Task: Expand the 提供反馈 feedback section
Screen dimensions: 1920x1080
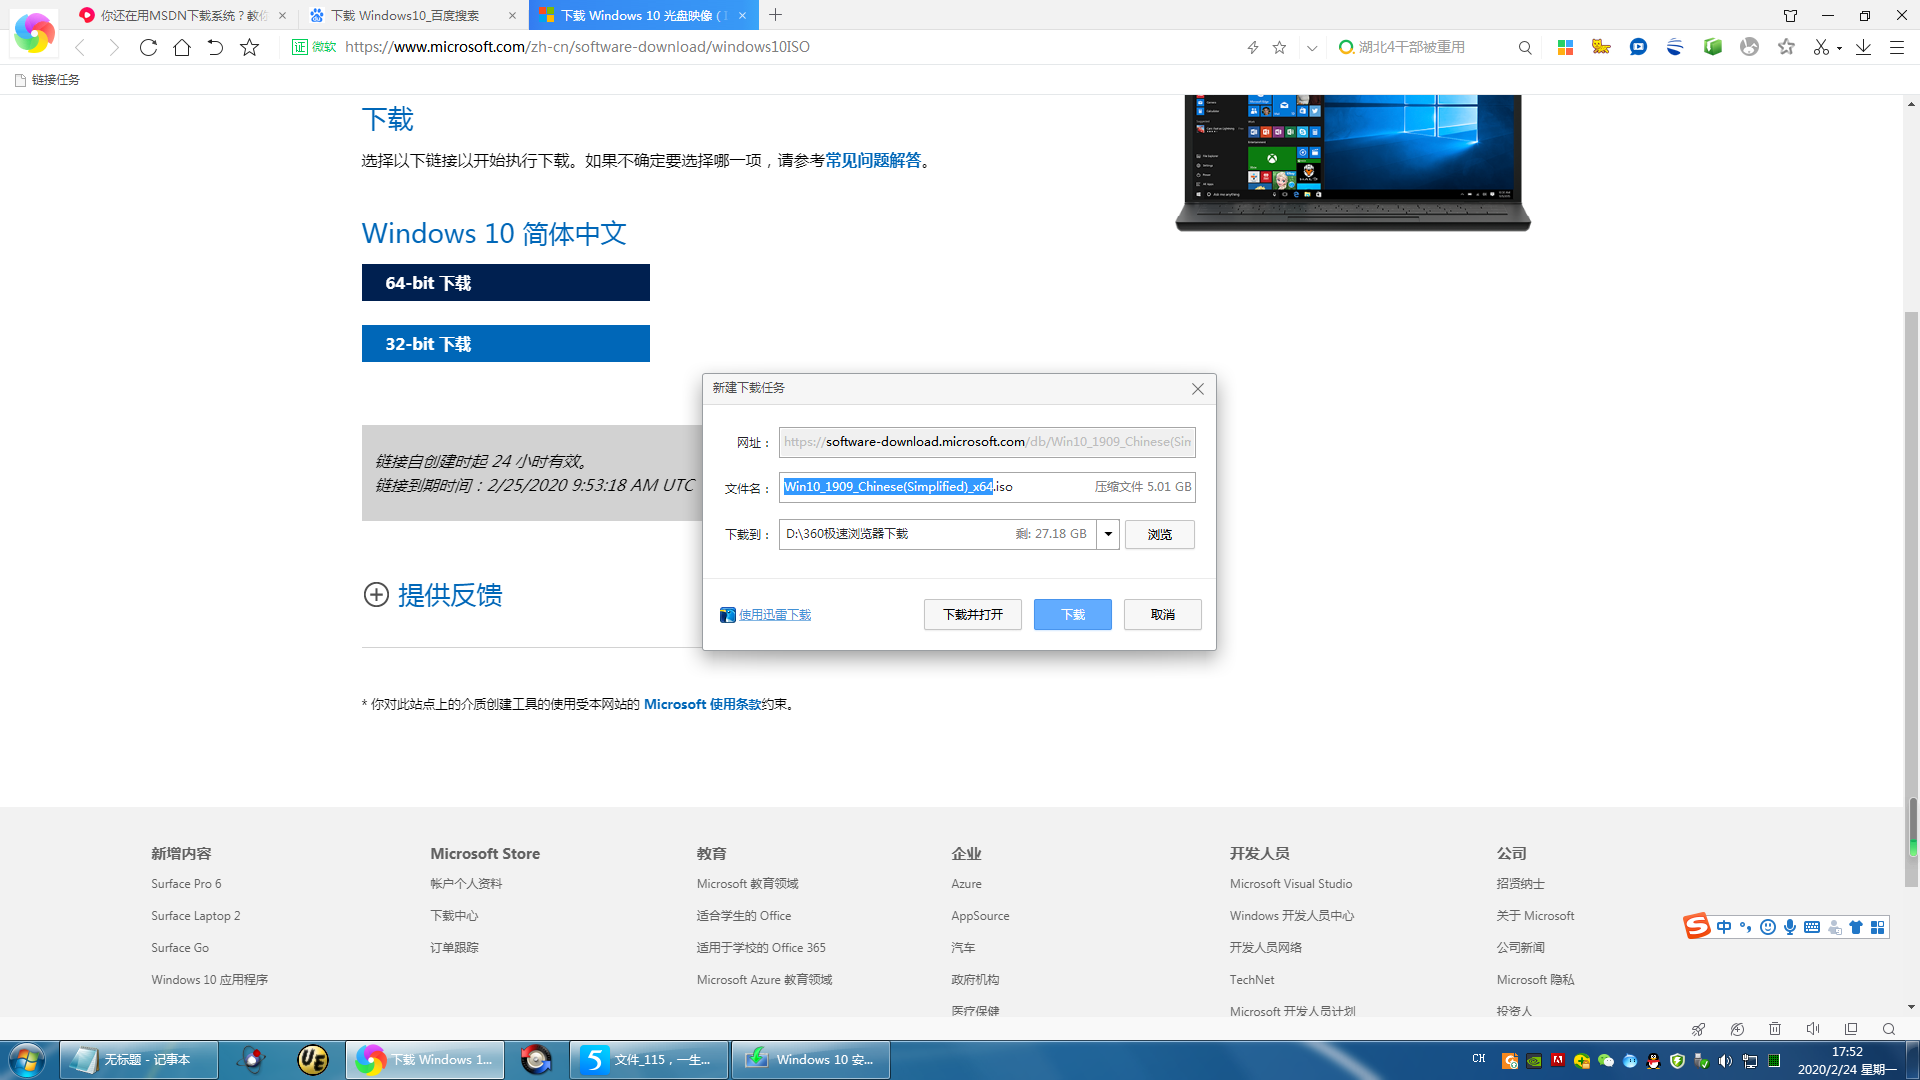Action: (432, 595)
